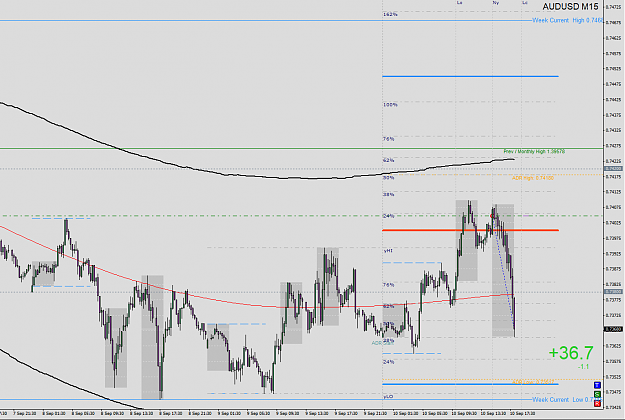Click the Ny session label at top
The height and width of the screenshot is (420, 625).
[495, 3]
